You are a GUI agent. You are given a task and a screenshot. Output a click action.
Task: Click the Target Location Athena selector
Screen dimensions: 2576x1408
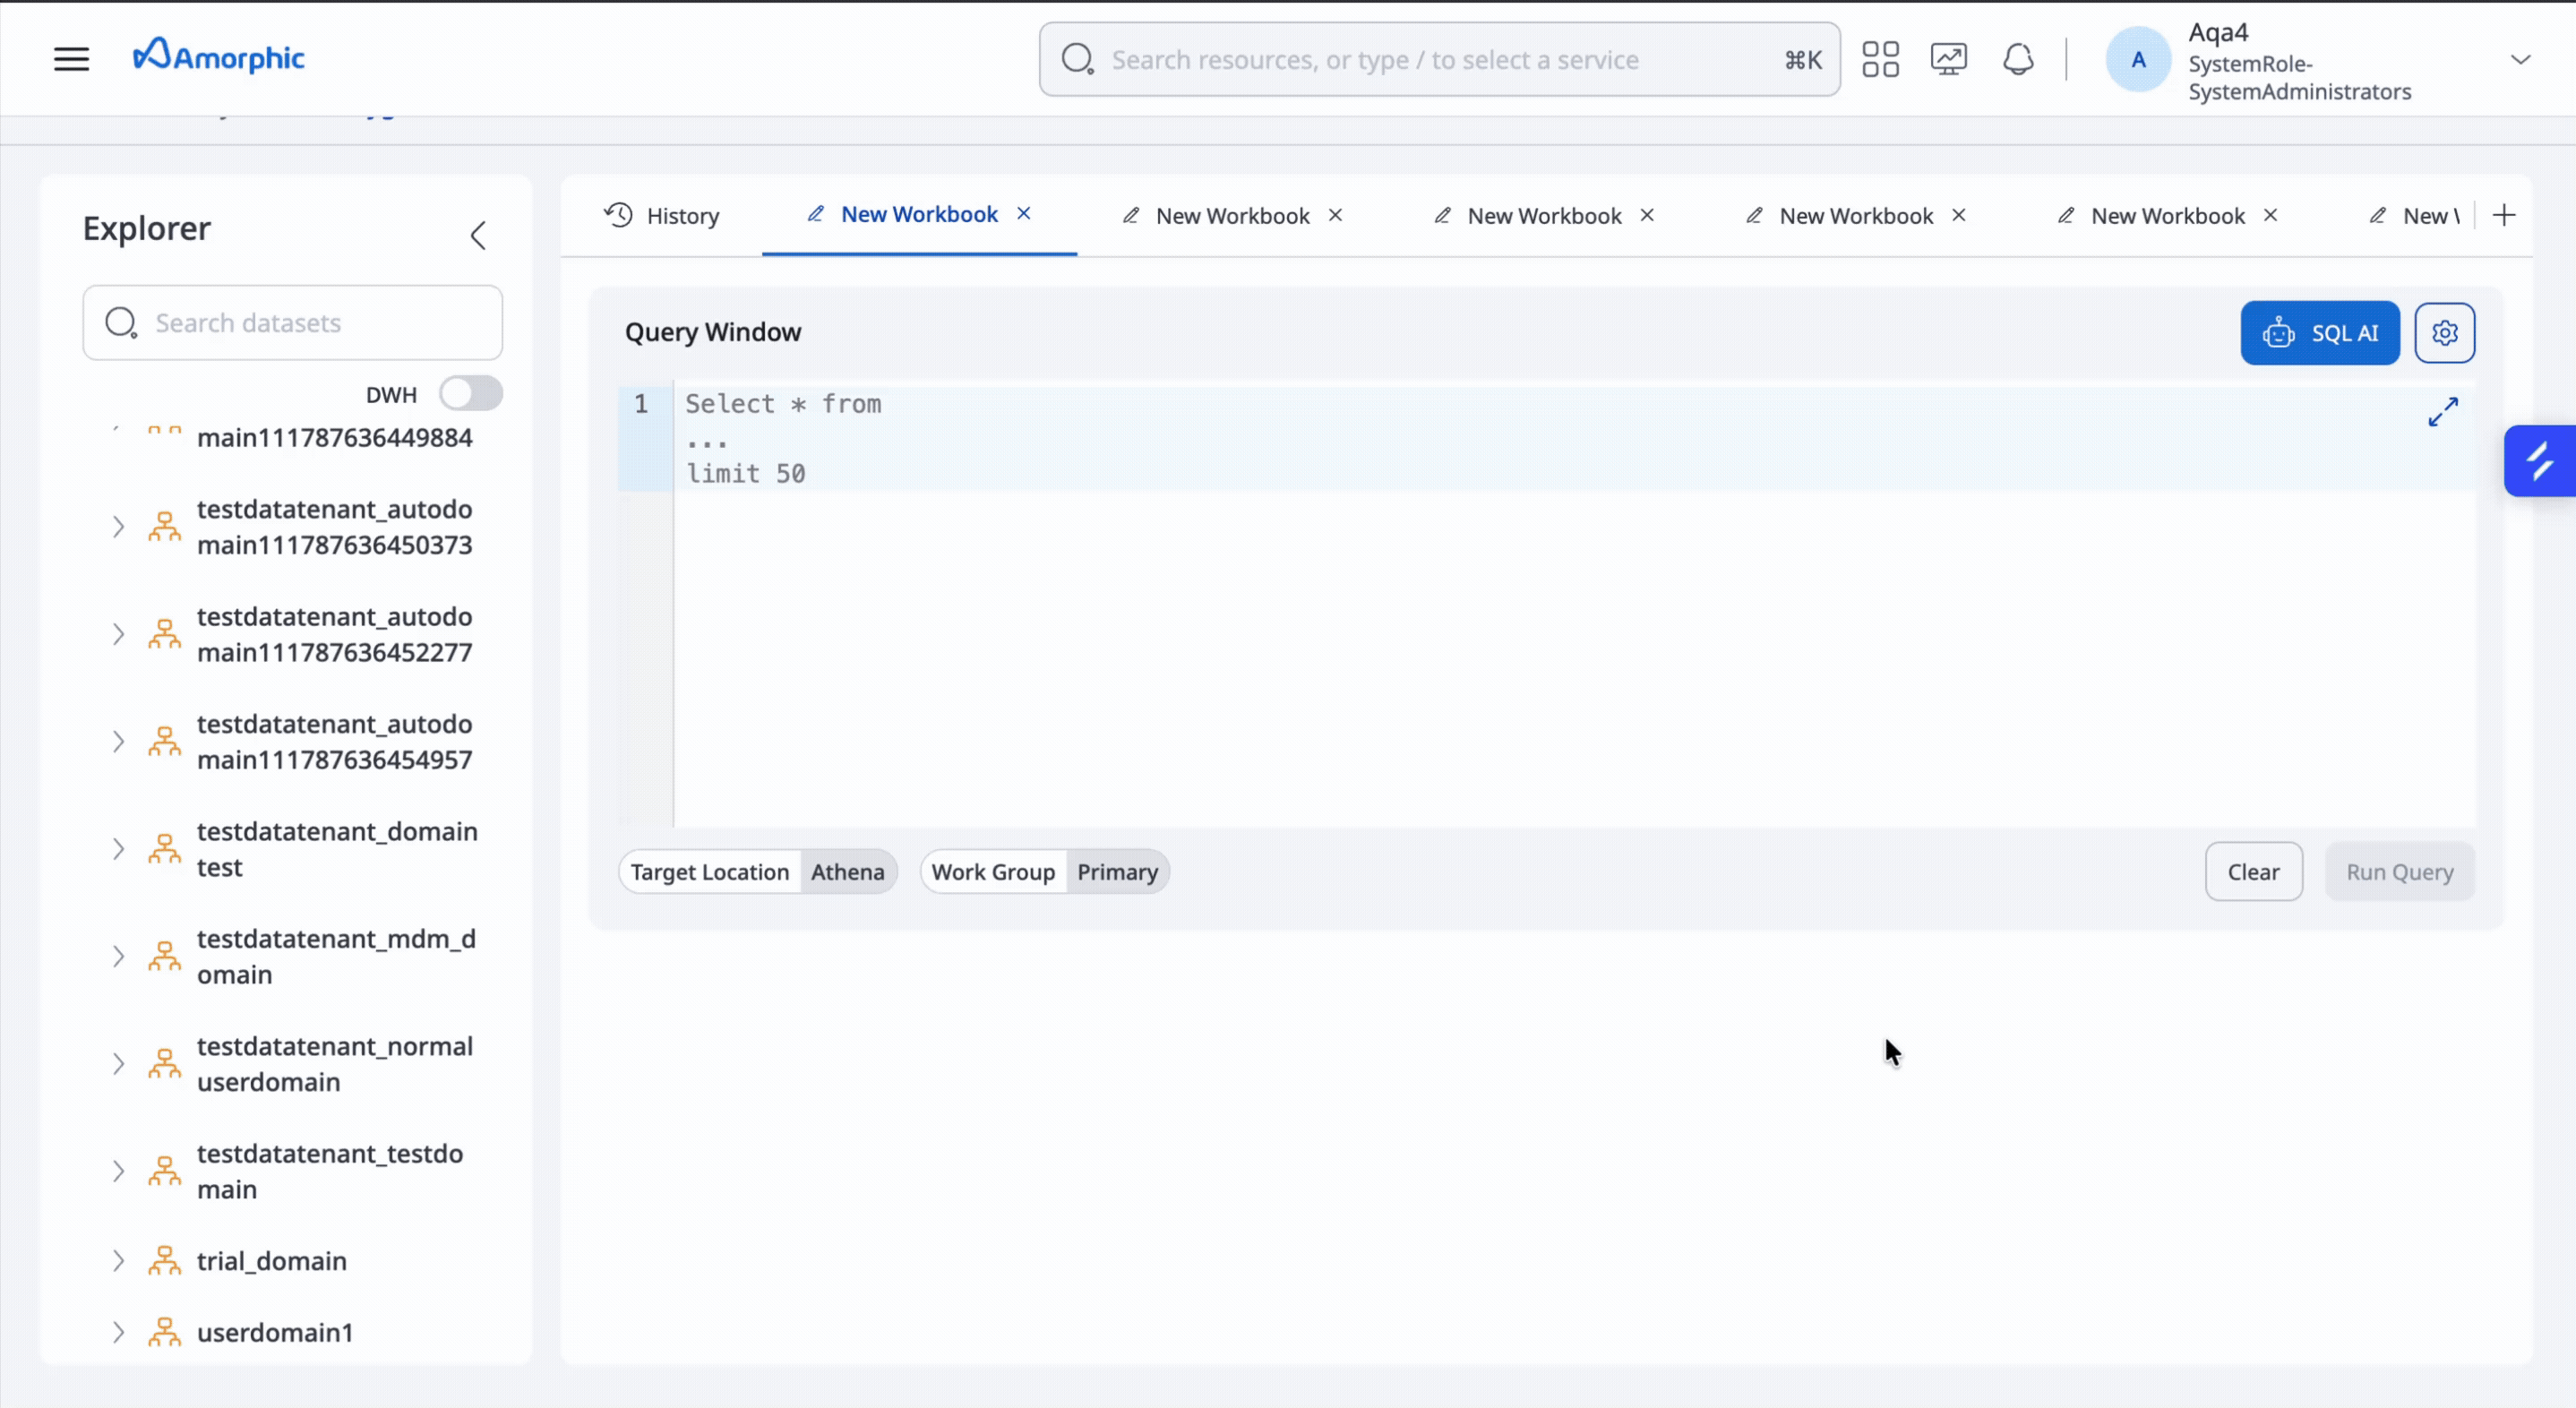pyautogui.click(x=758, y=872)
